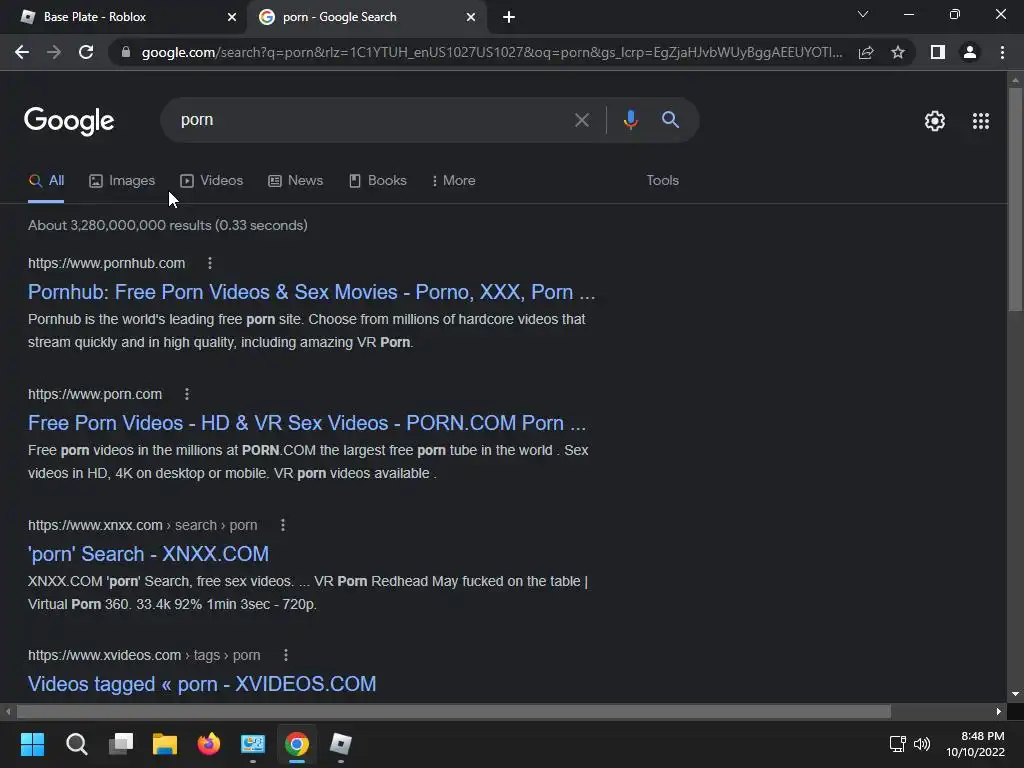Open three-dot menu beside porn.com URL

187,394
